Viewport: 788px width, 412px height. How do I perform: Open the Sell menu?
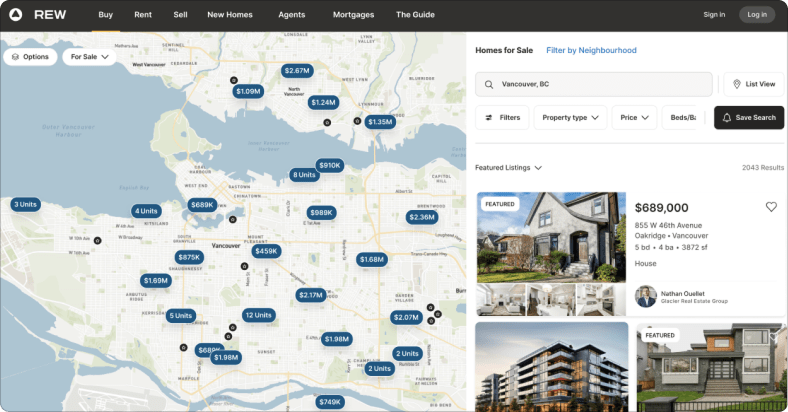point(180,15)
